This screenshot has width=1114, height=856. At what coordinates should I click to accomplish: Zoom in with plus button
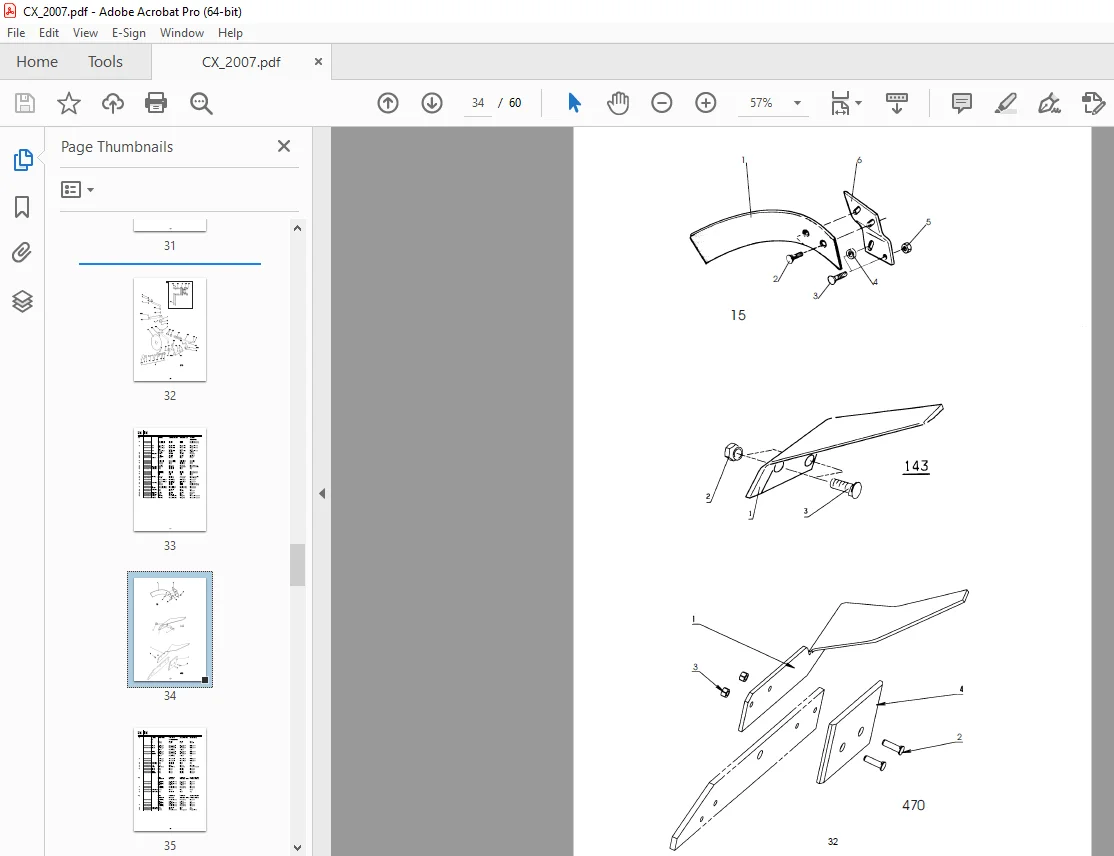705,103
